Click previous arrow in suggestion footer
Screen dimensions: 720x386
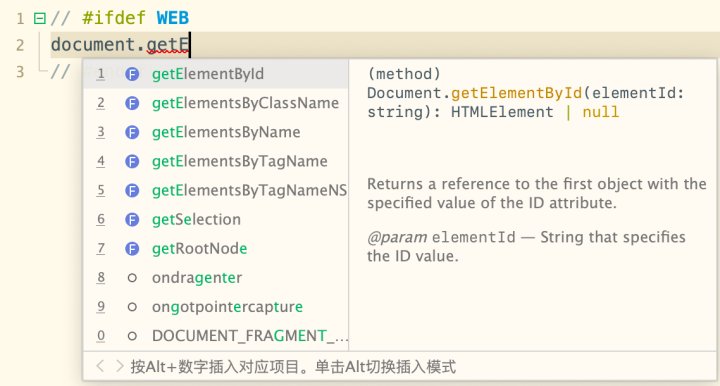[100, 366]
